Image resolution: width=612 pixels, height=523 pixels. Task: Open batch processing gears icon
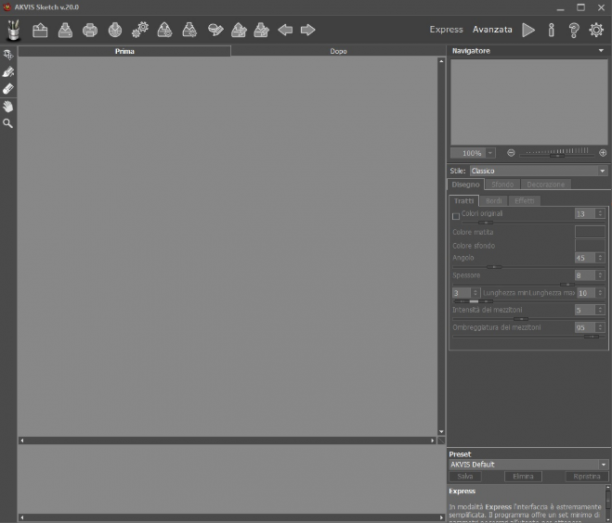point(140,30)
